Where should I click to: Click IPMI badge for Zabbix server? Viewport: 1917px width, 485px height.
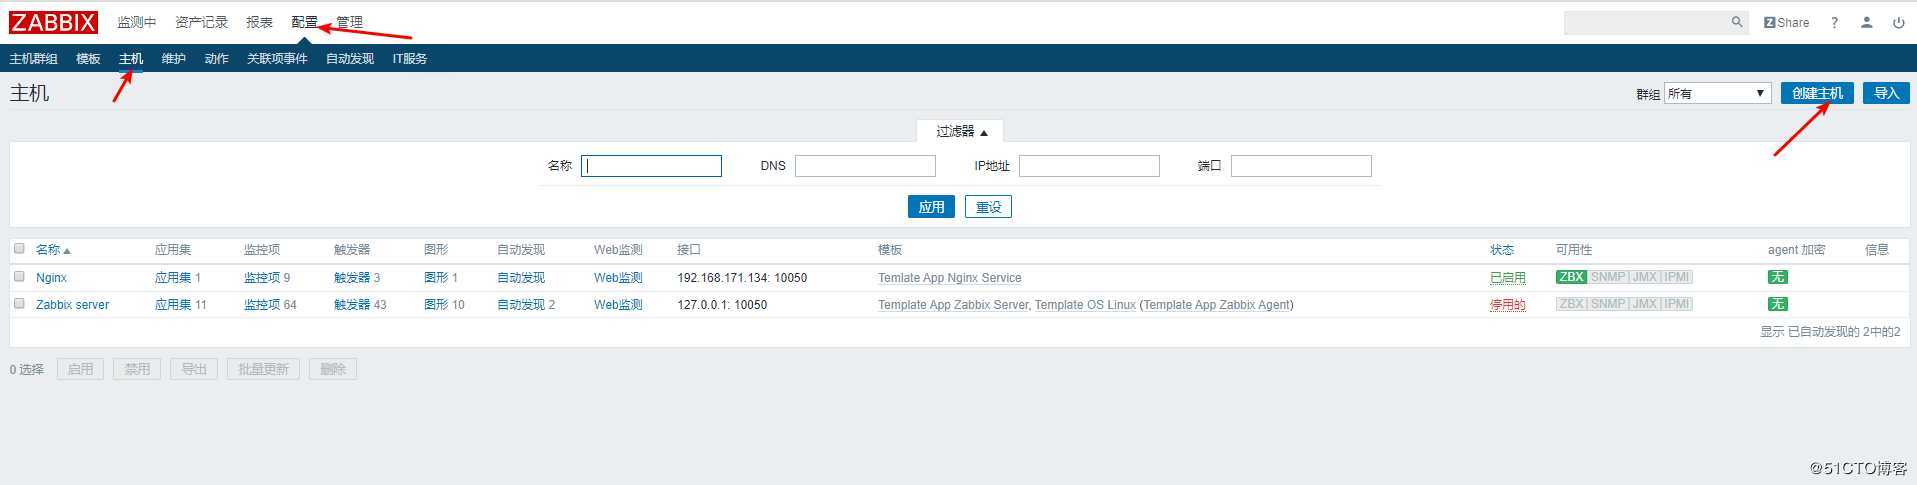click(x=1677, y=304)
